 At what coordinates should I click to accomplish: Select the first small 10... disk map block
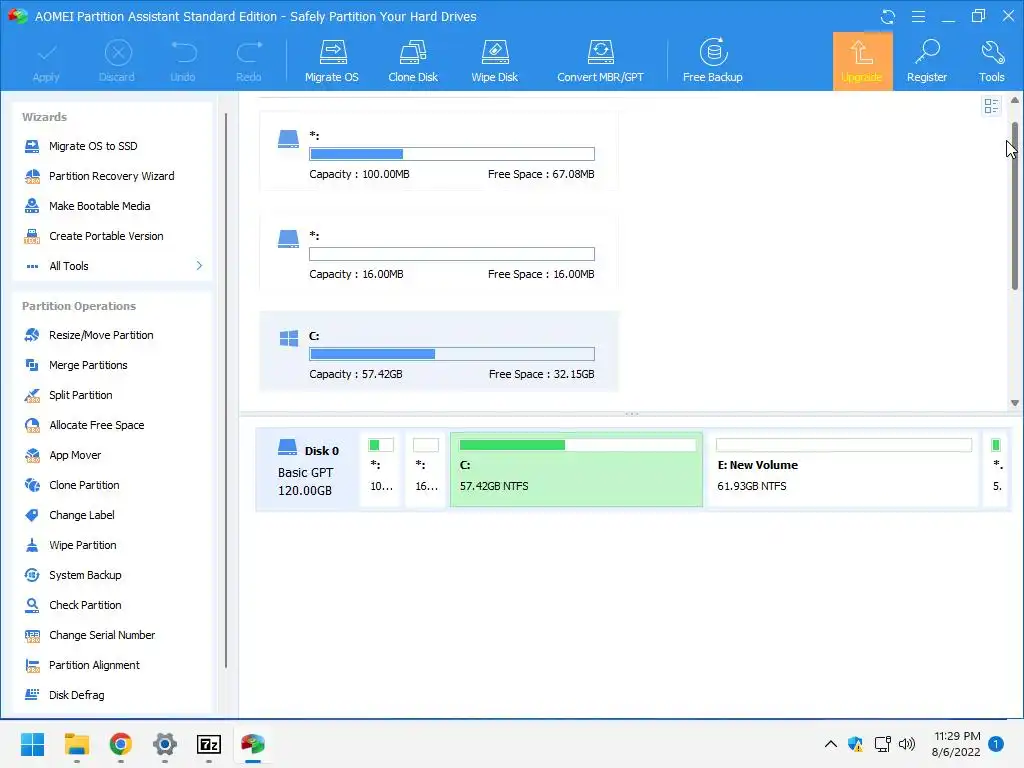pos(381,470)
